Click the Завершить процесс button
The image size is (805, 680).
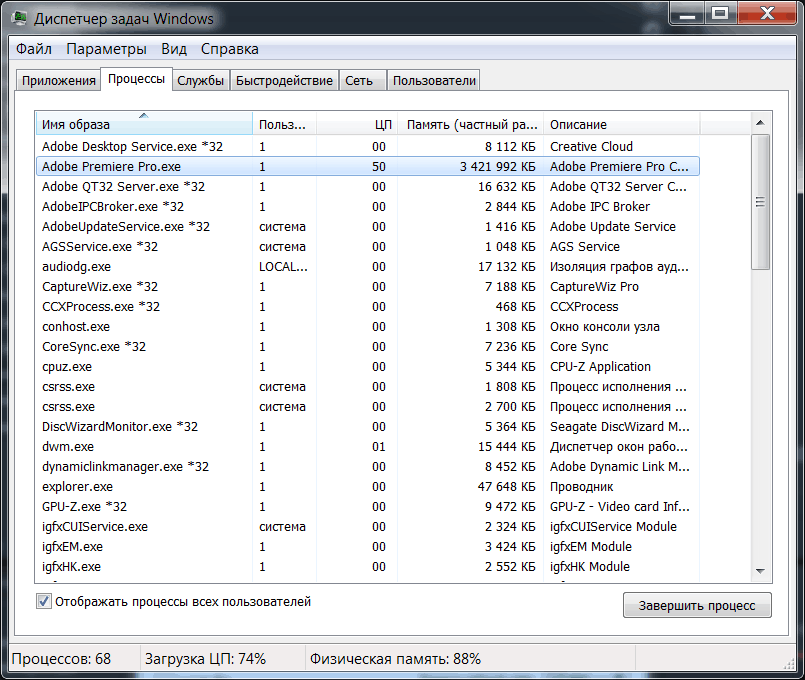[697, 606]
